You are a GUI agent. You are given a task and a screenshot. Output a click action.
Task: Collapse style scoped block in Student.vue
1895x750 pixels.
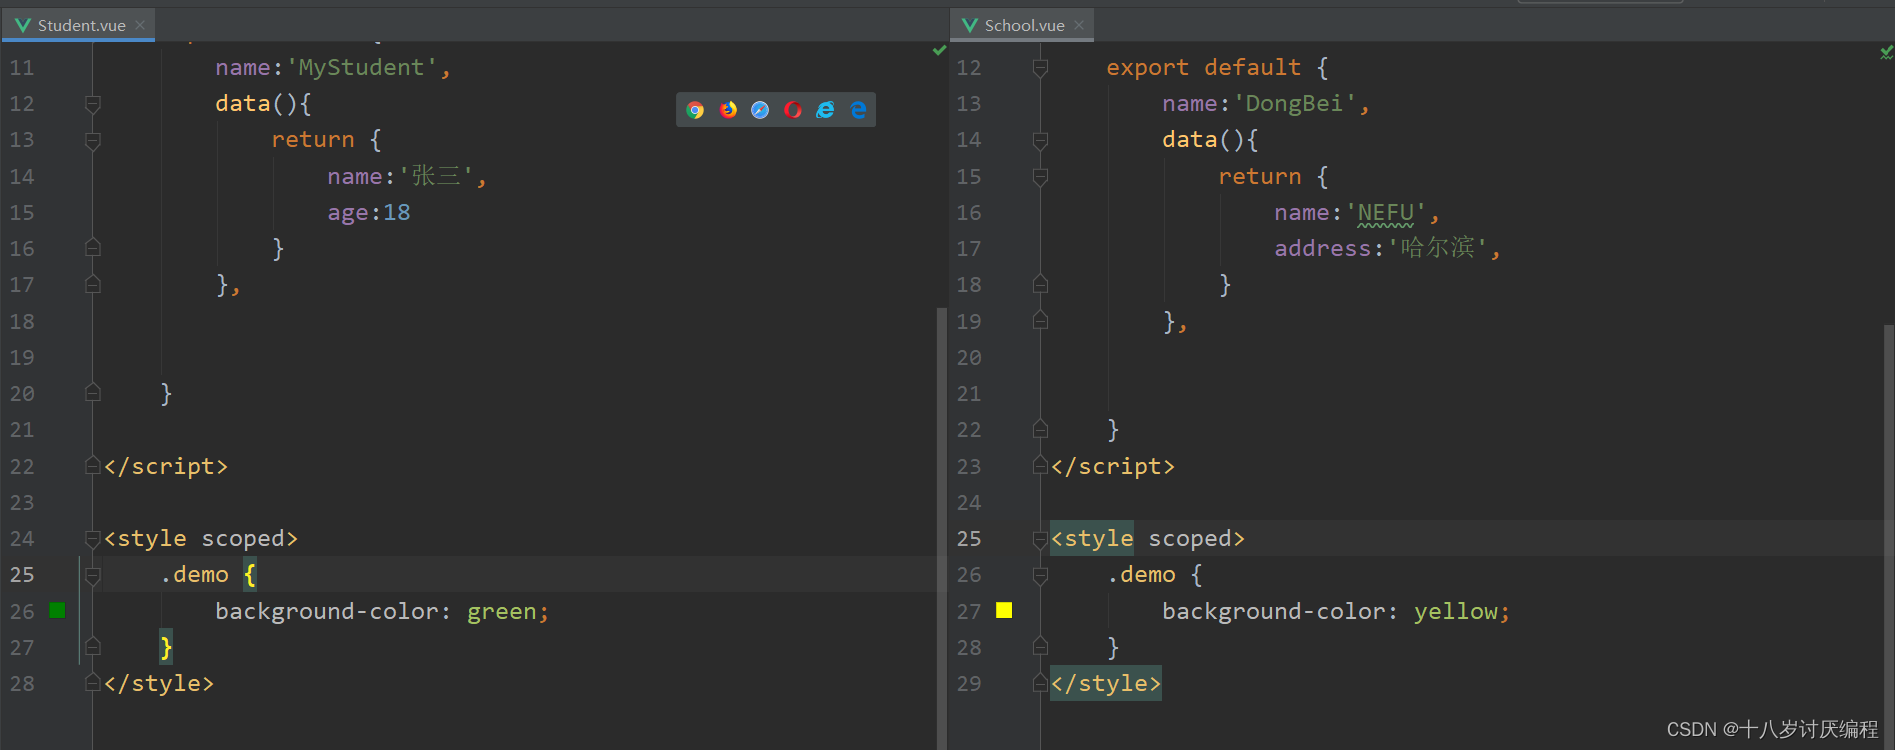coord(93,538)
